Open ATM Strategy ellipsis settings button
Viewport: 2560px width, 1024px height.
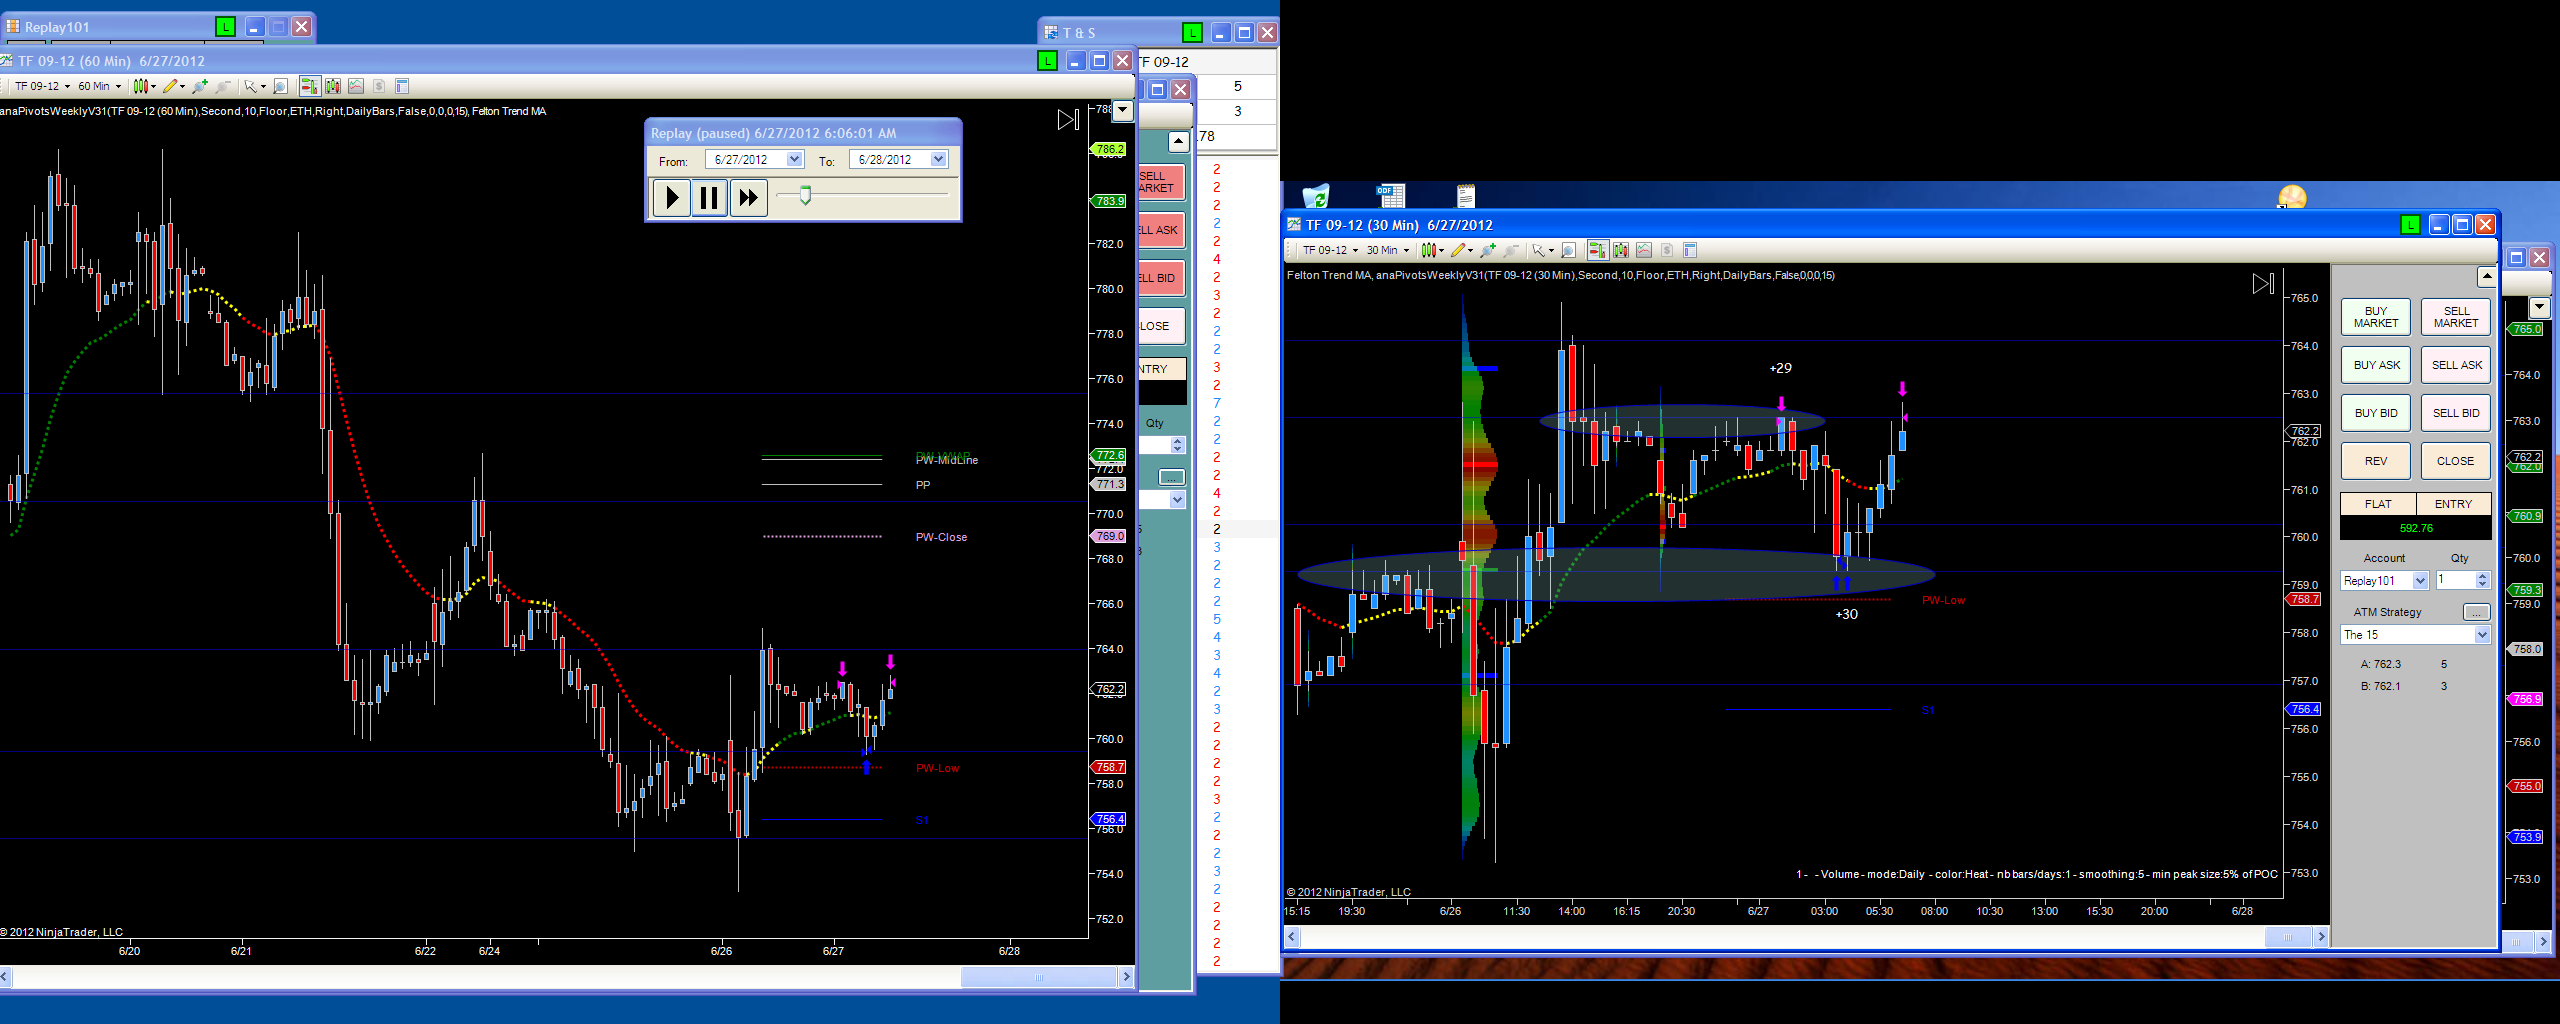2476,612
